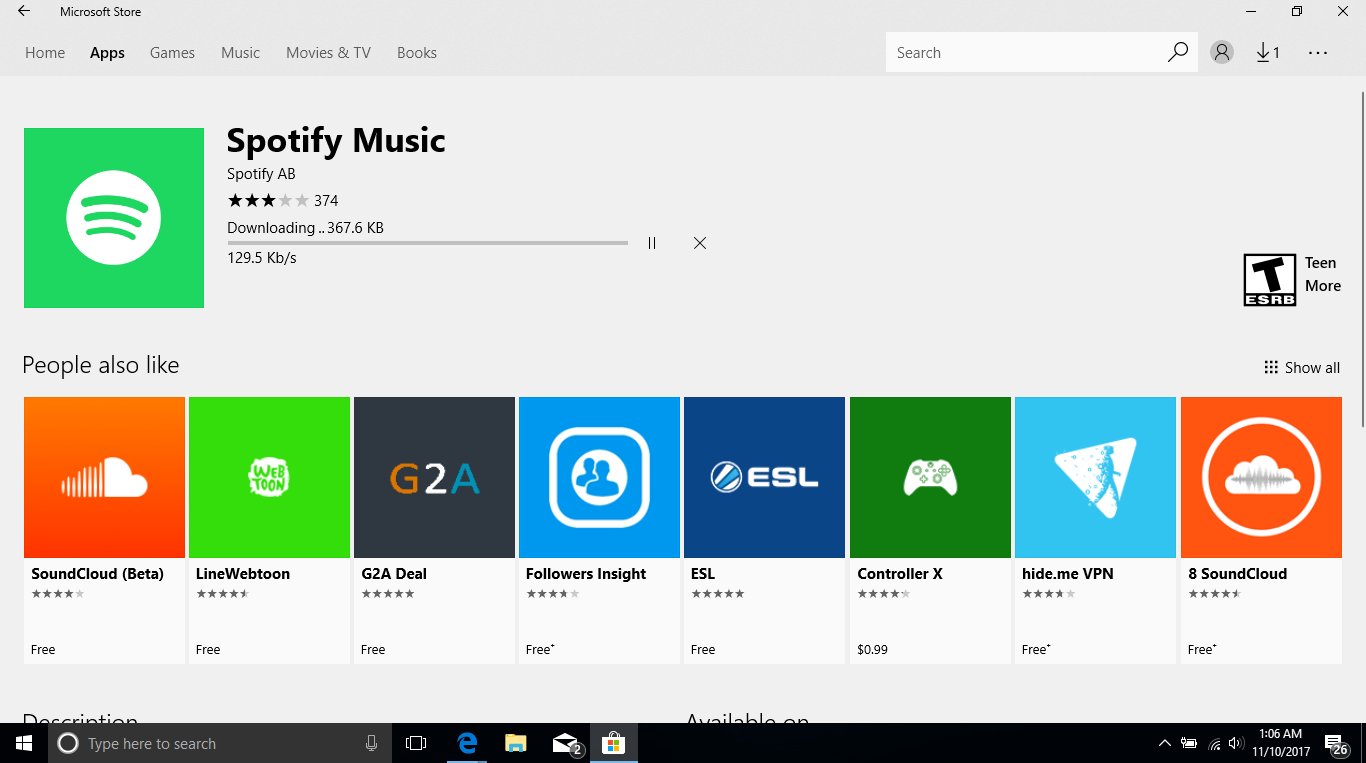Switch to the Books tab
The image size is (1366, 763).
pyautogui.click(x=416, y=53)
